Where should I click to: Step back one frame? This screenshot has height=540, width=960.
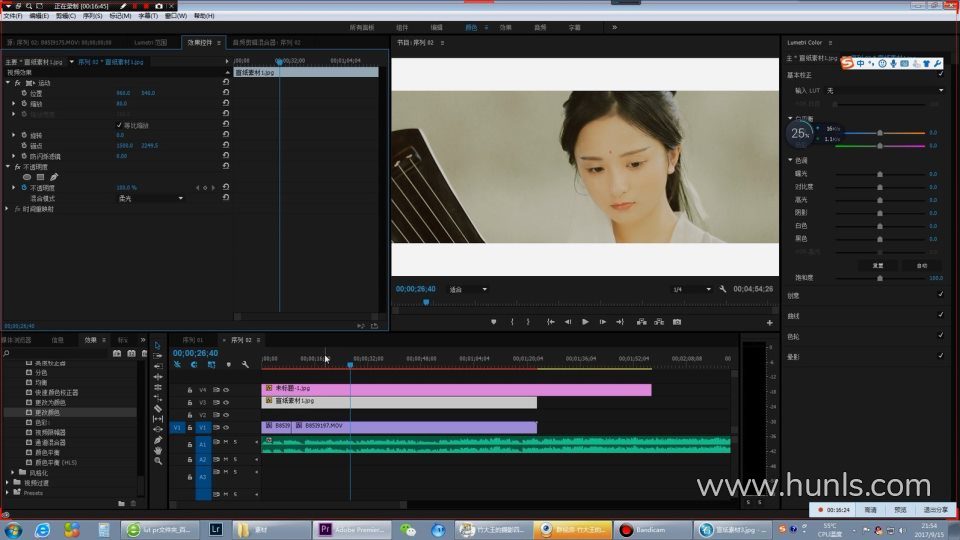pos(568,322)
